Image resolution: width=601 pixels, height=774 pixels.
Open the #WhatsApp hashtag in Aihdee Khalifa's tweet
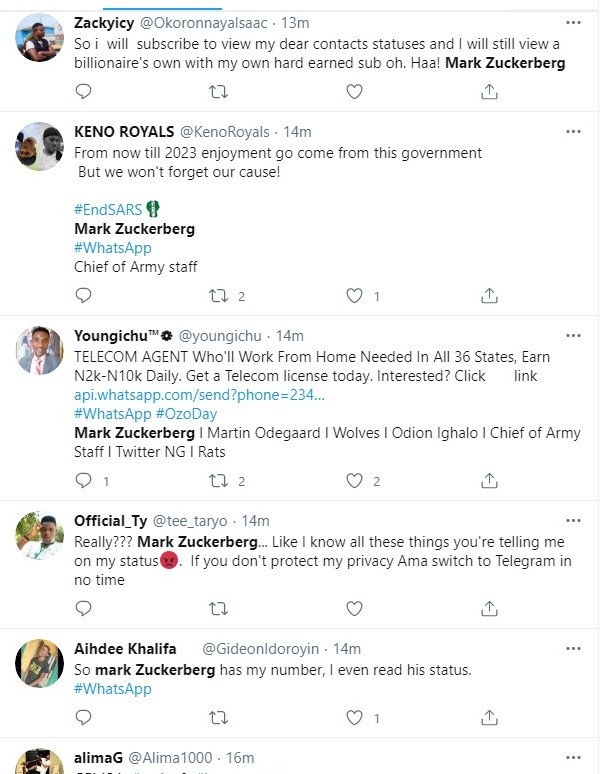(112, 689)
